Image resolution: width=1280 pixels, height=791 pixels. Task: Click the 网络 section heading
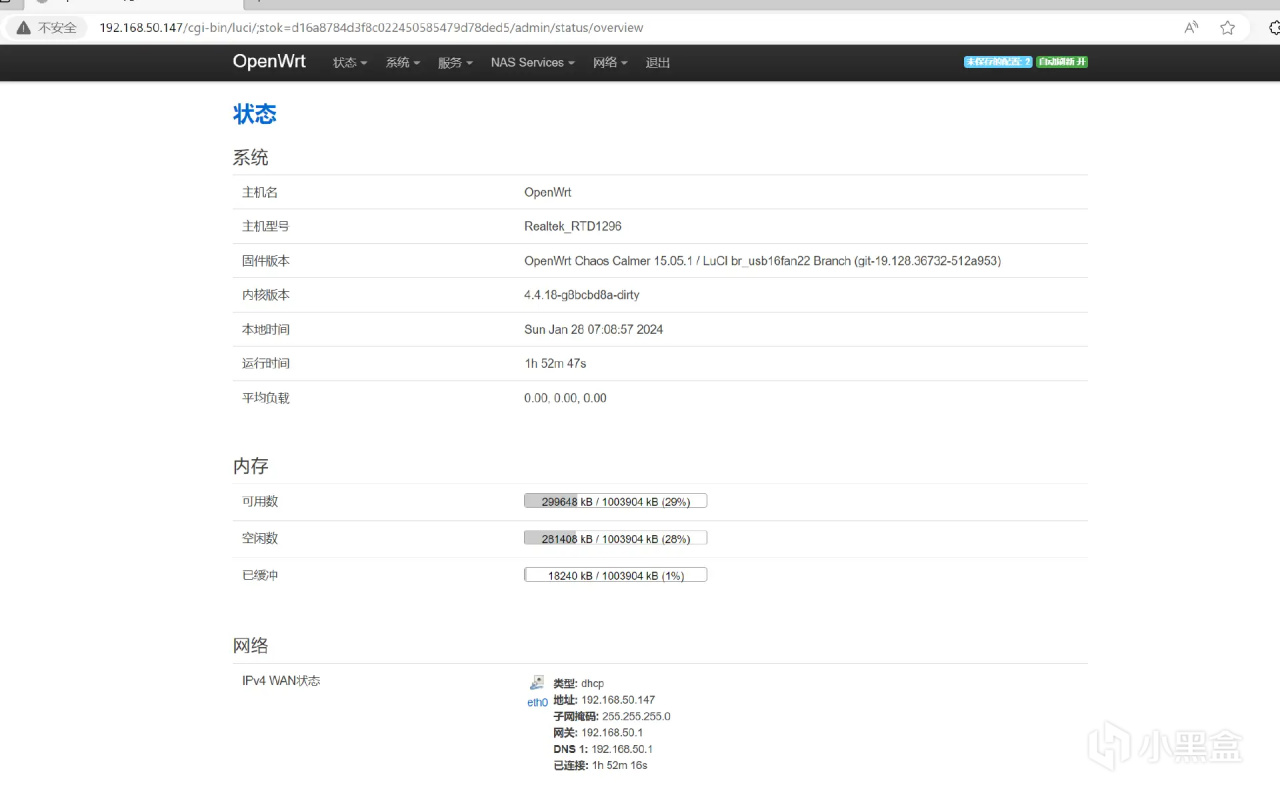coord(251,645)
